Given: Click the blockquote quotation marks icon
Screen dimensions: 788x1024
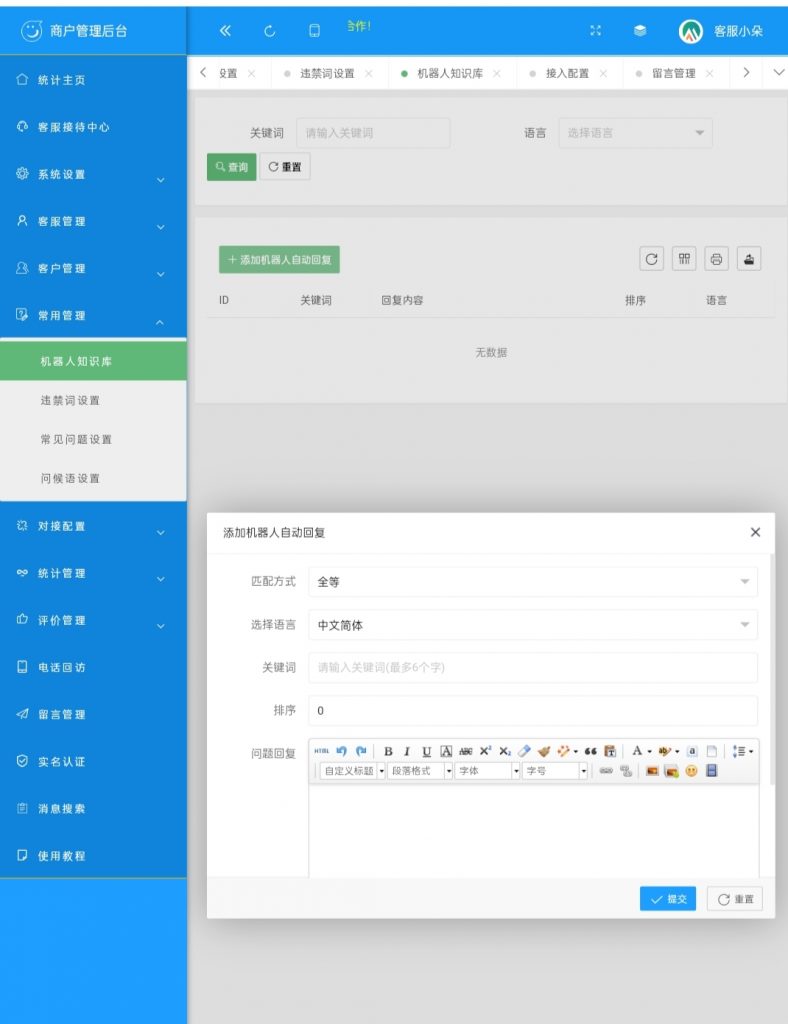Looking at the screenshot, I should [591, 752].
